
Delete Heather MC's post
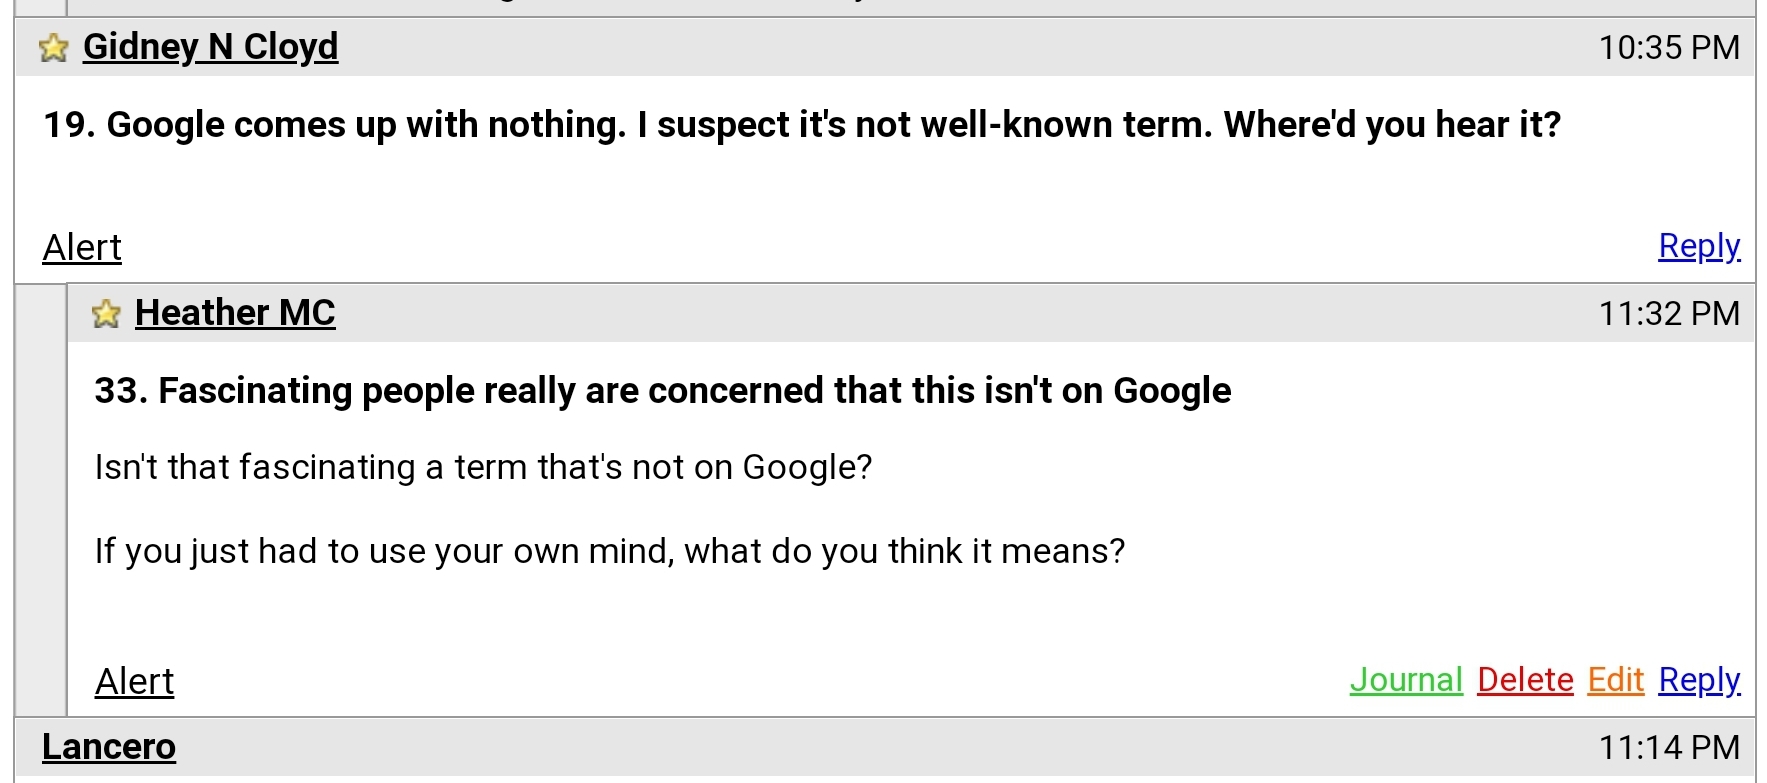tap(1524, 680)
